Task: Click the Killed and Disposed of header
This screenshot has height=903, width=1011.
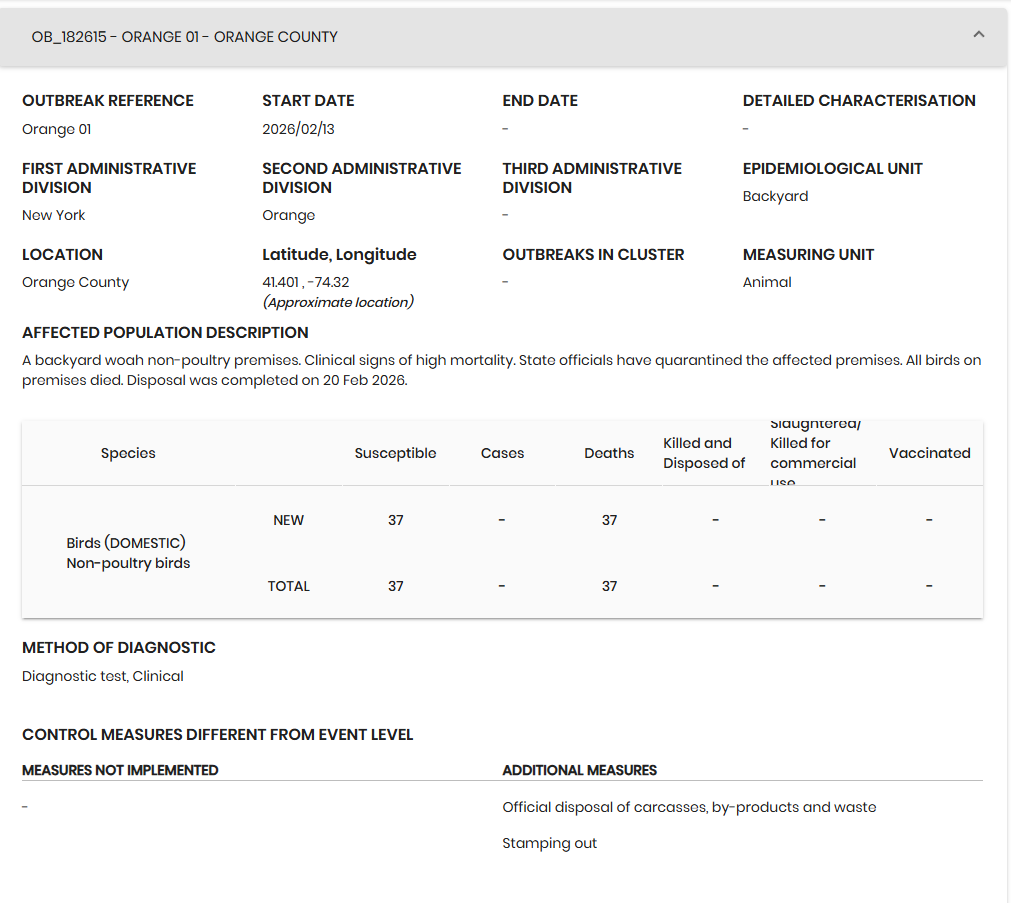Action: (704, 453)
